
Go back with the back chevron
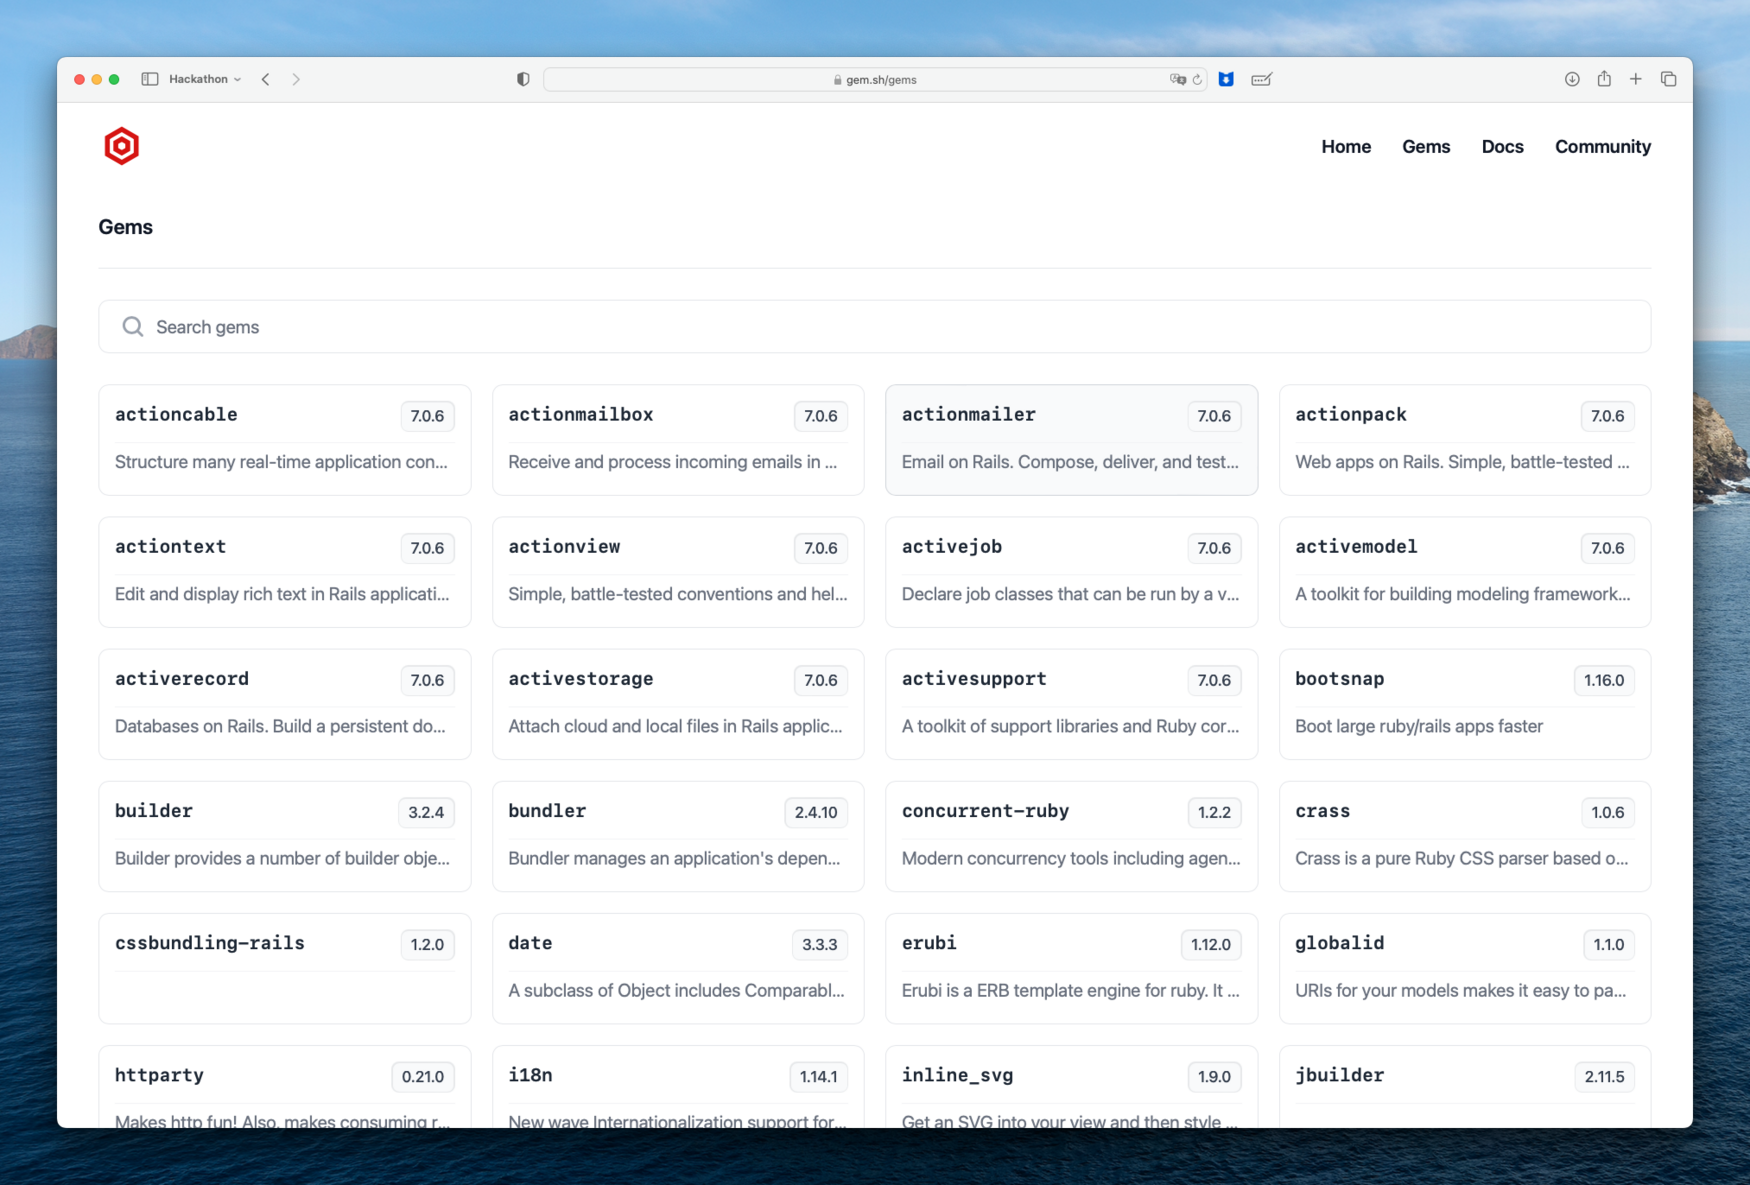(x=266, y=79)
